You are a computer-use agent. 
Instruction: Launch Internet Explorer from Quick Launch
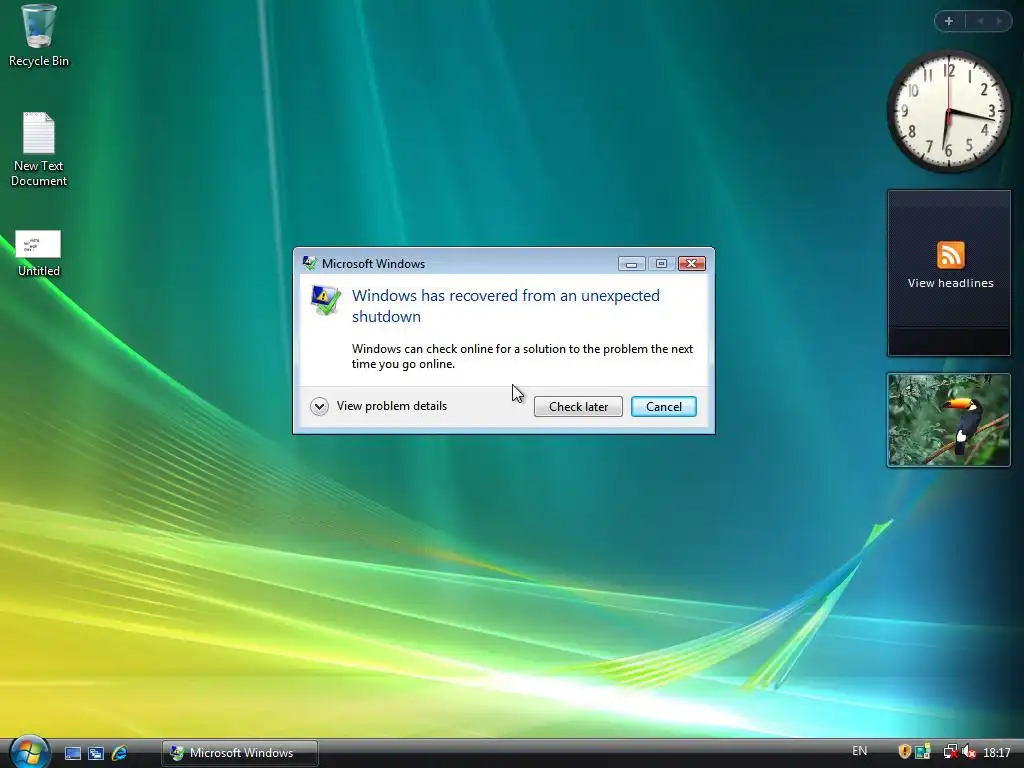(x=120, y=753)
